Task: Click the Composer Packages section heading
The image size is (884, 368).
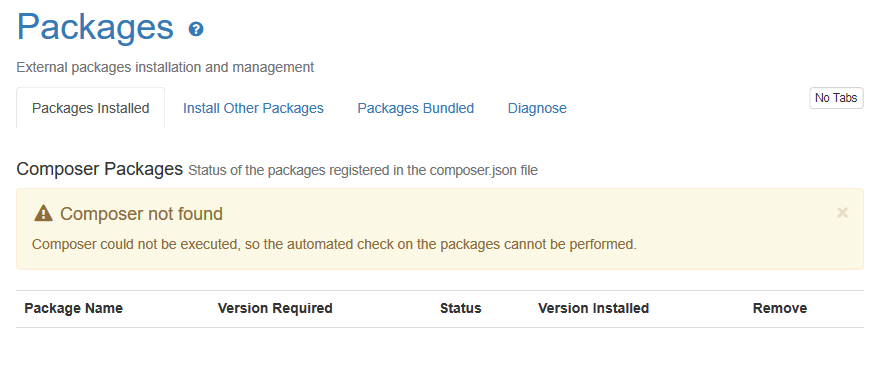Action: point(100,169)
